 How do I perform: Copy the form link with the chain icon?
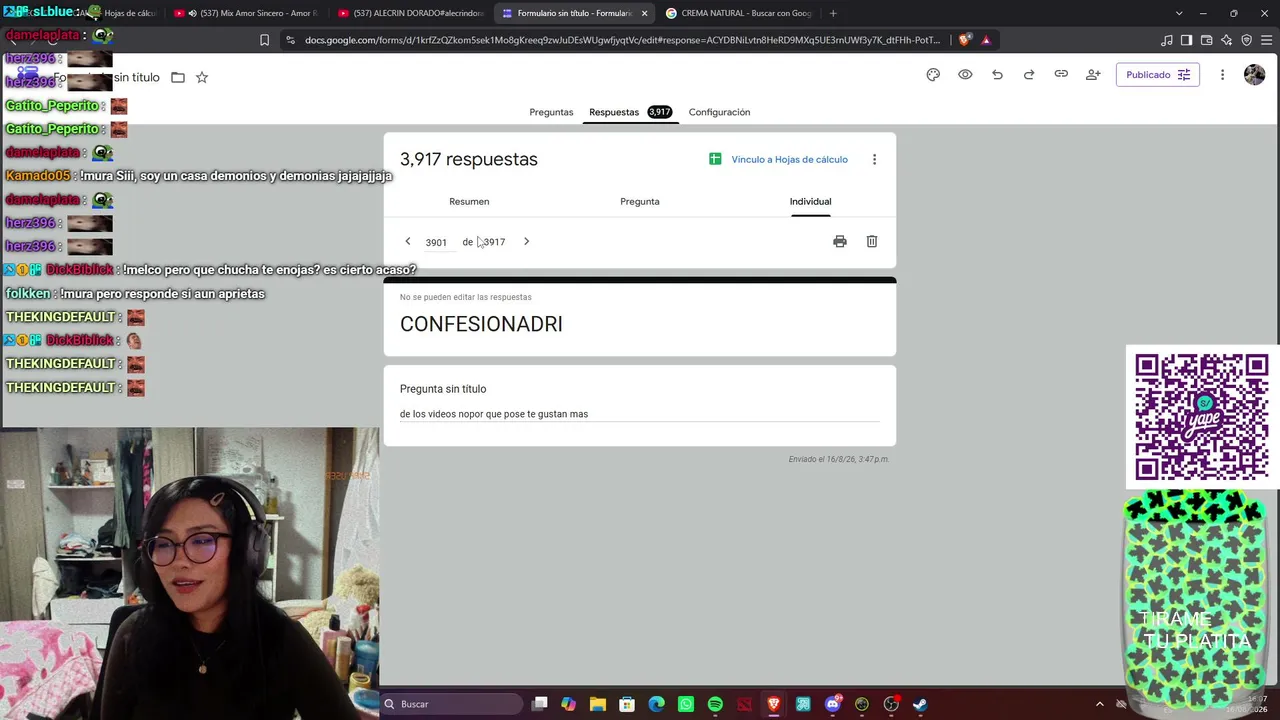(x=1061, y=75)
